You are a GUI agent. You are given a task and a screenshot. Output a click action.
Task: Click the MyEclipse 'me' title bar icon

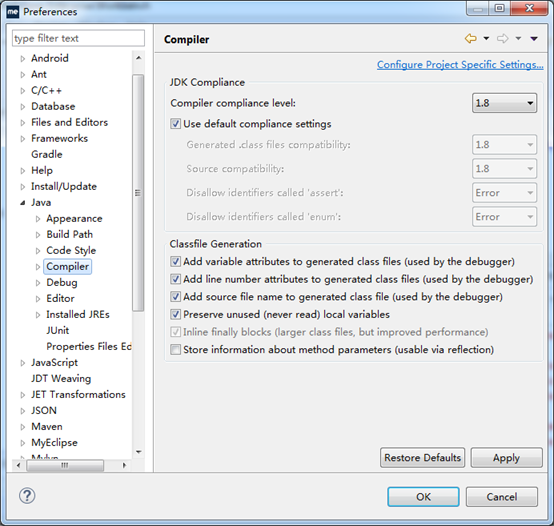point(12,12)
